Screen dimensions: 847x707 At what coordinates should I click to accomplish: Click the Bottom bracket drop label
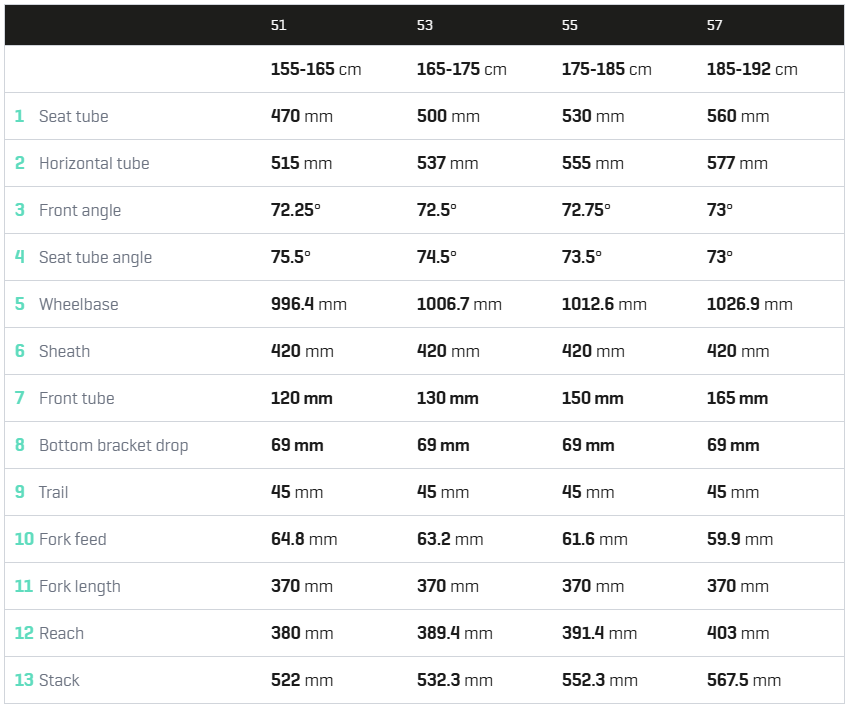click(x=113, y=446)
